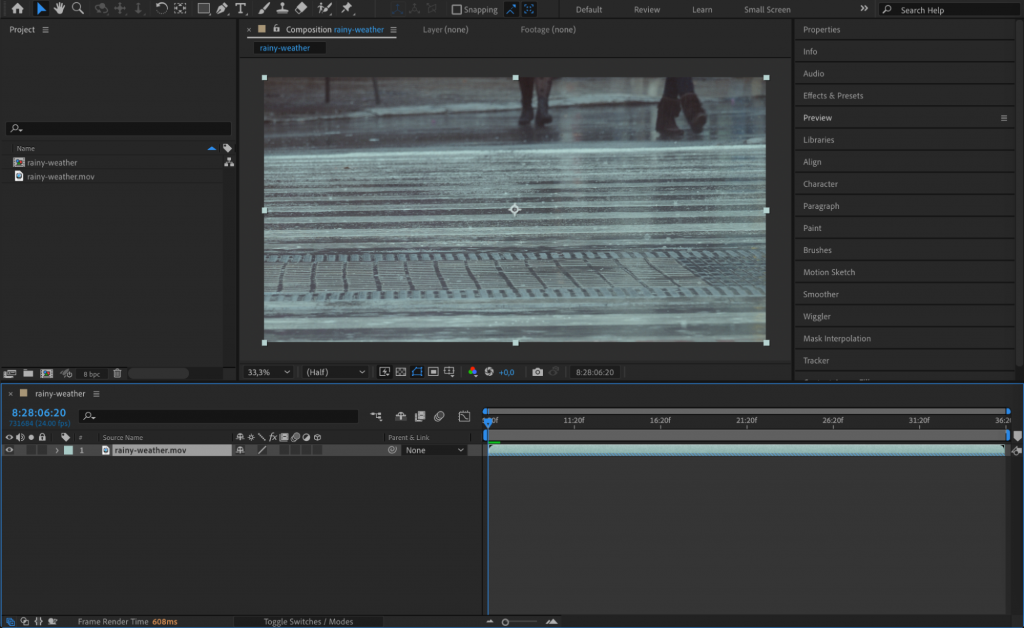The height and width of the screenshot is (628, 1024).
Task: Select the Pen tool in the toolbar
Action: [222, 9]
